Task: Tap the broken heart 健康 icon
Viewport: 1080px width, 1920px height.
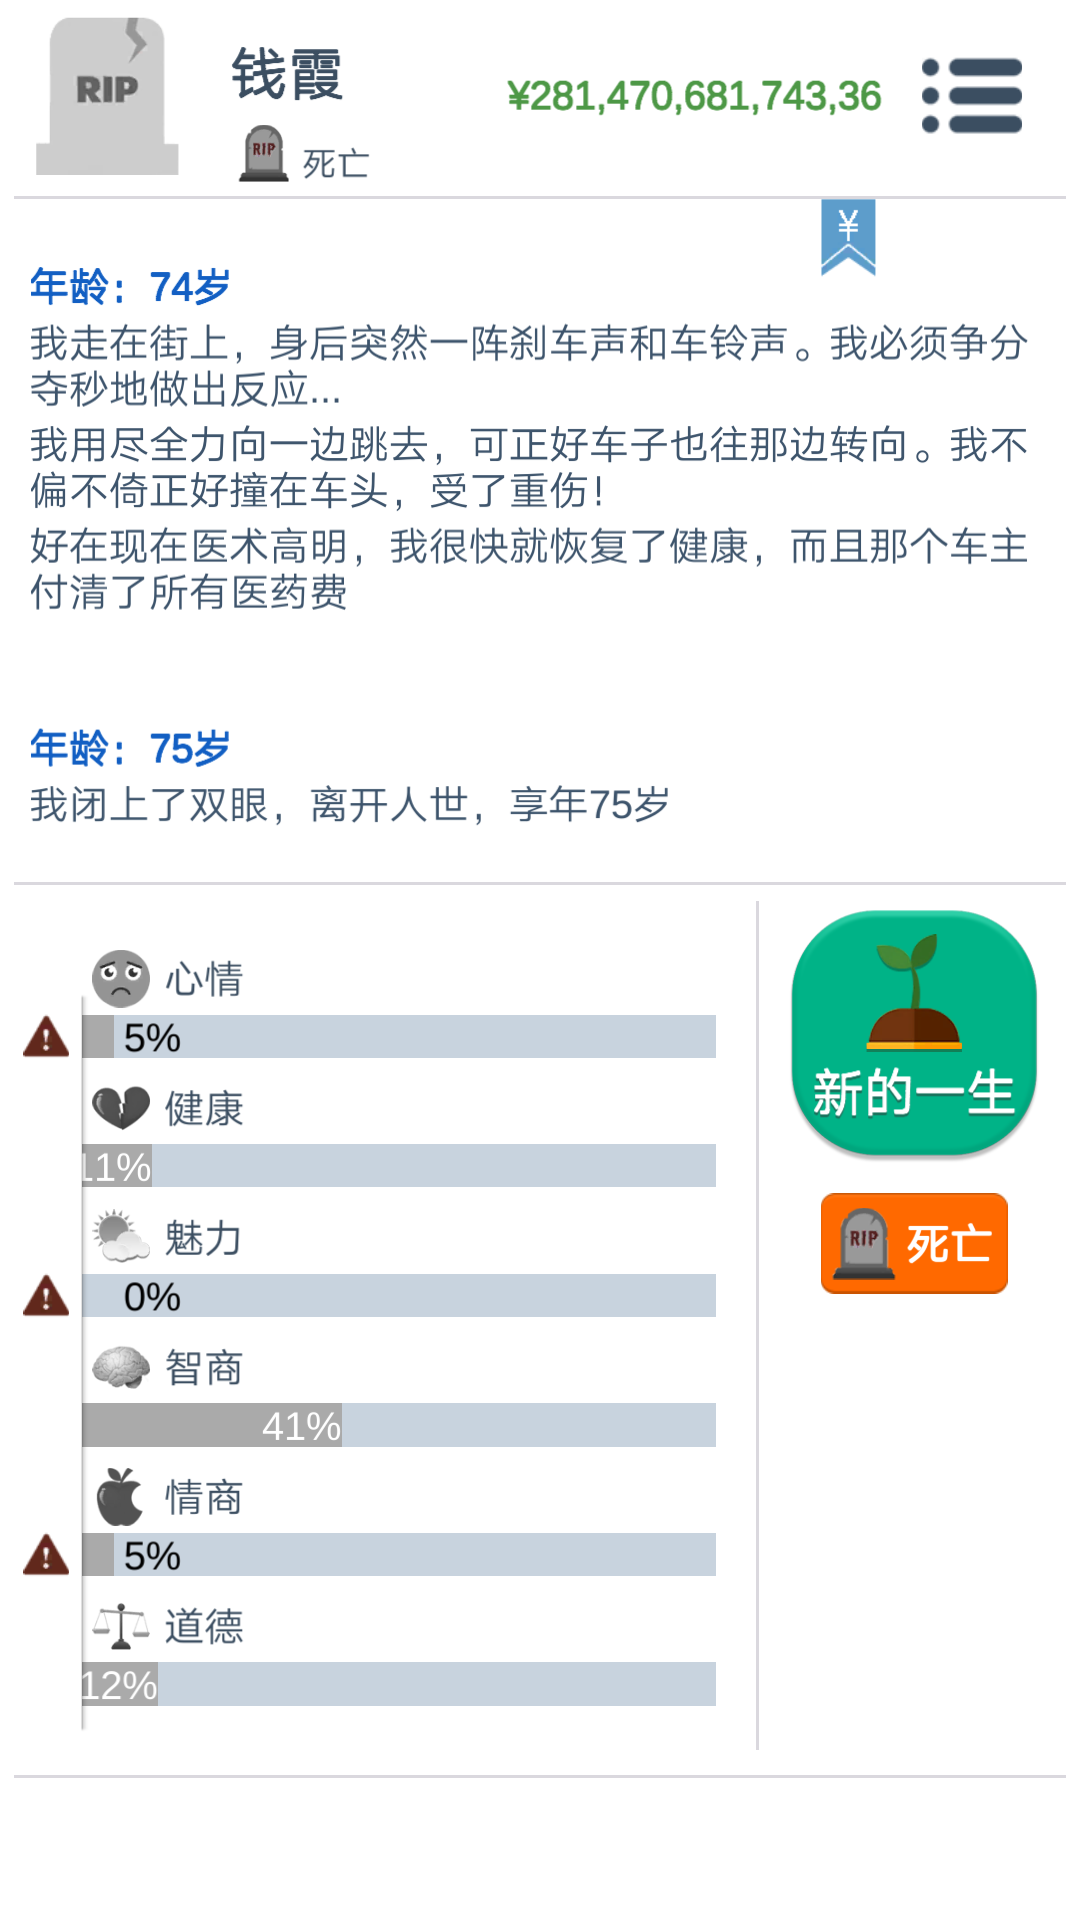Action: coord(121,1108)
